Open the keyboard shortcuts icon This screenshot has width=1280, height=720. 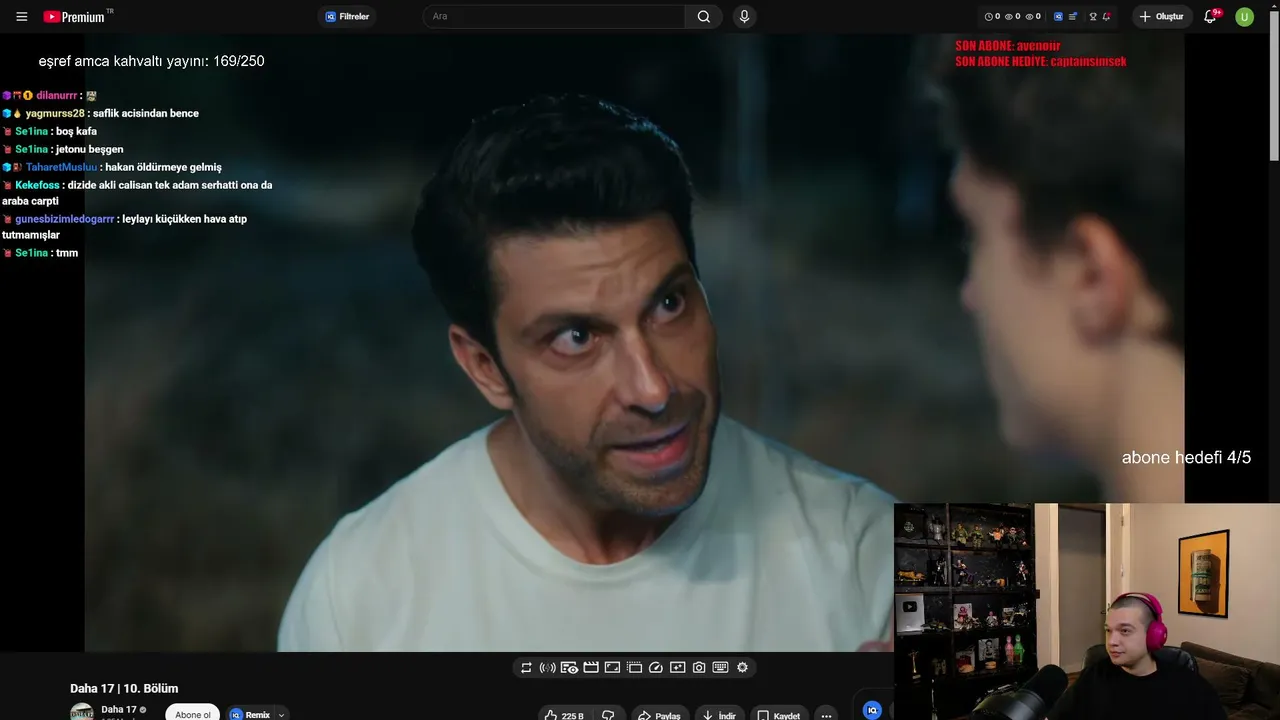[x=720, y=667]
